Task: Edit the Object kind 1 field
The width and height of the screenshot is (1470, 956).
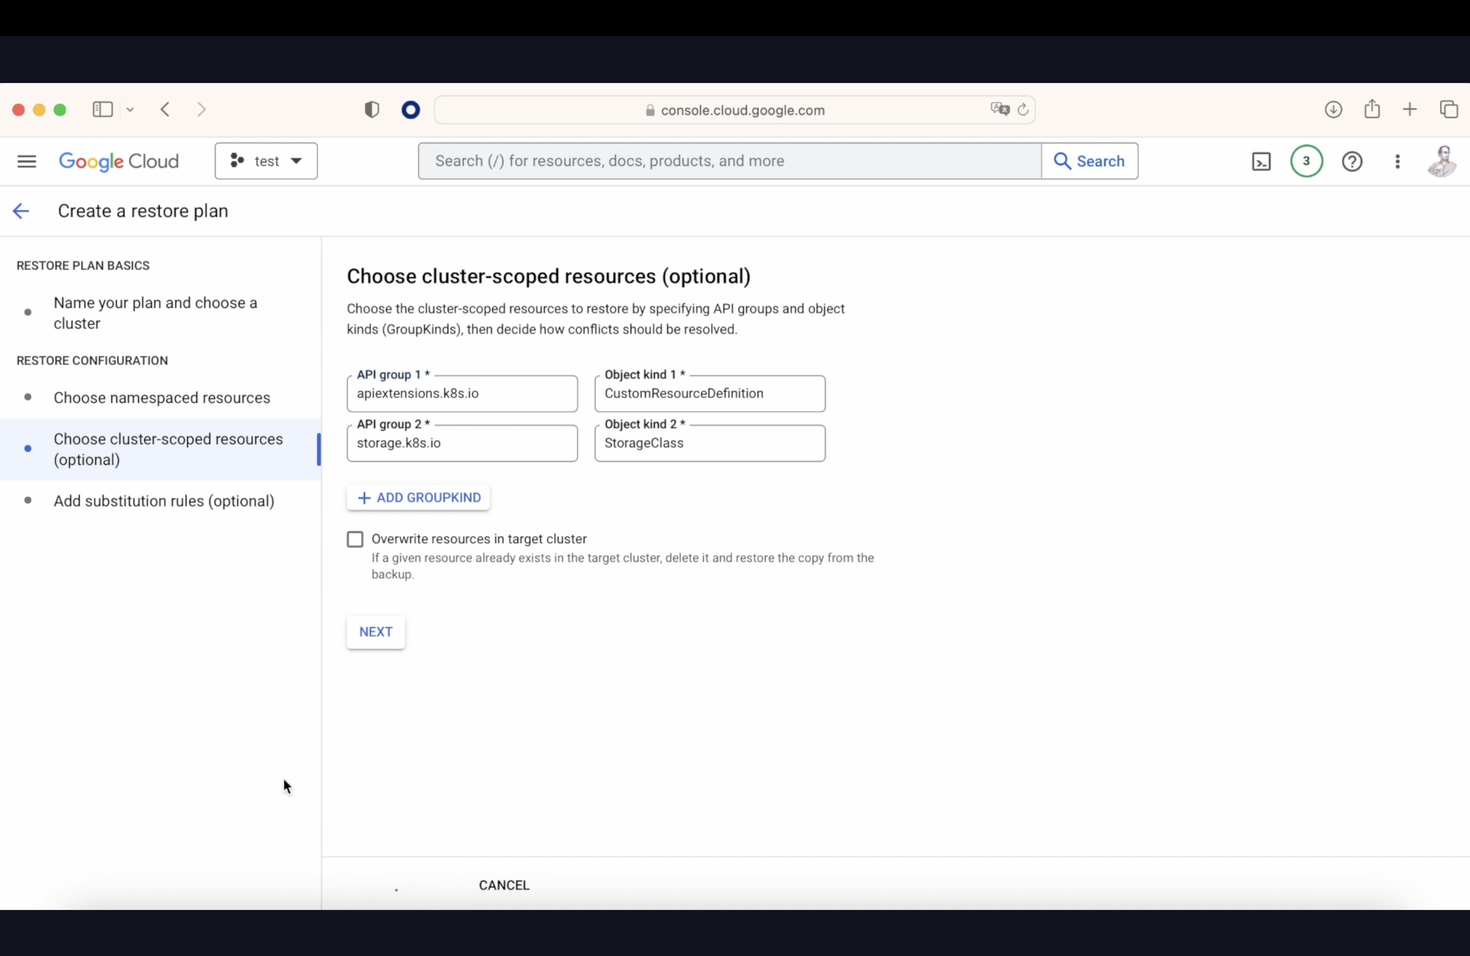Action: pyautogui.click(x=710, y=393)
